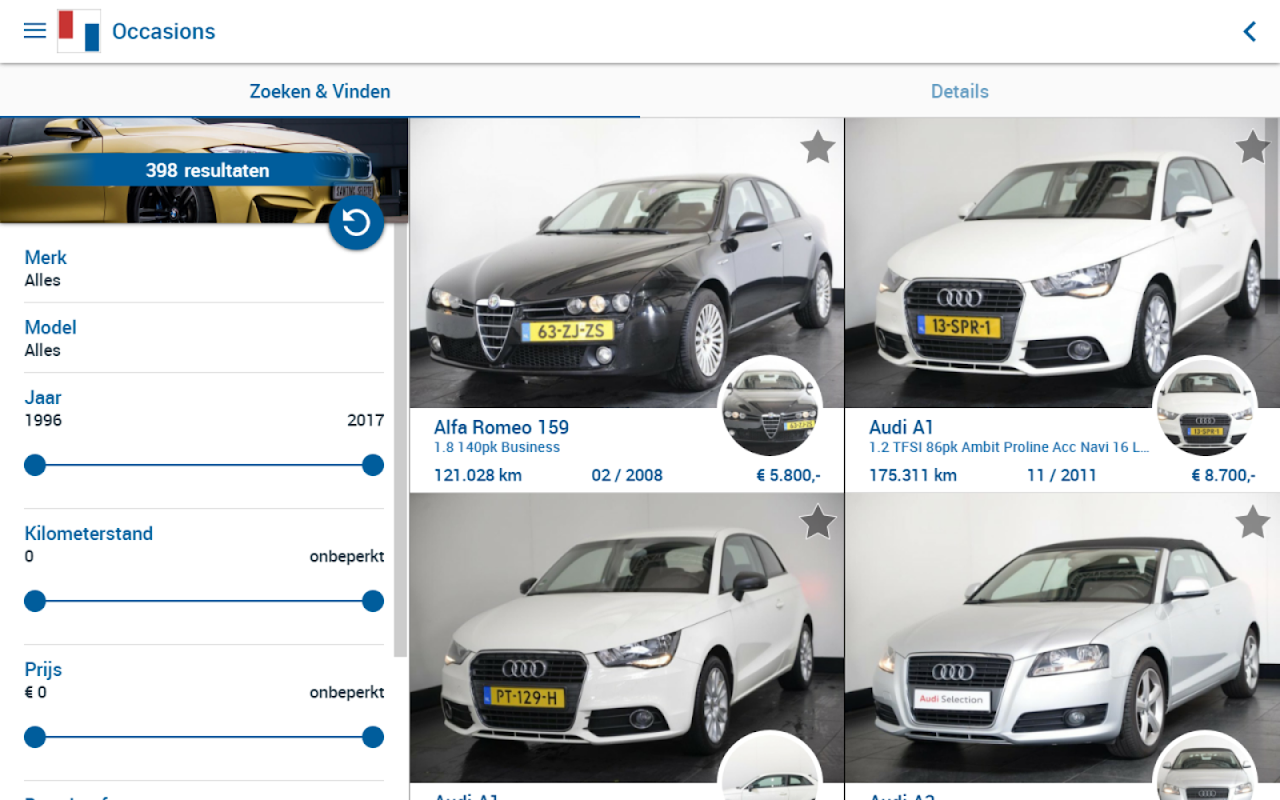The image size is (1280, 800).
Task: Open the white Audi A1 13-SPR-1 photo
Action: 1062,263
